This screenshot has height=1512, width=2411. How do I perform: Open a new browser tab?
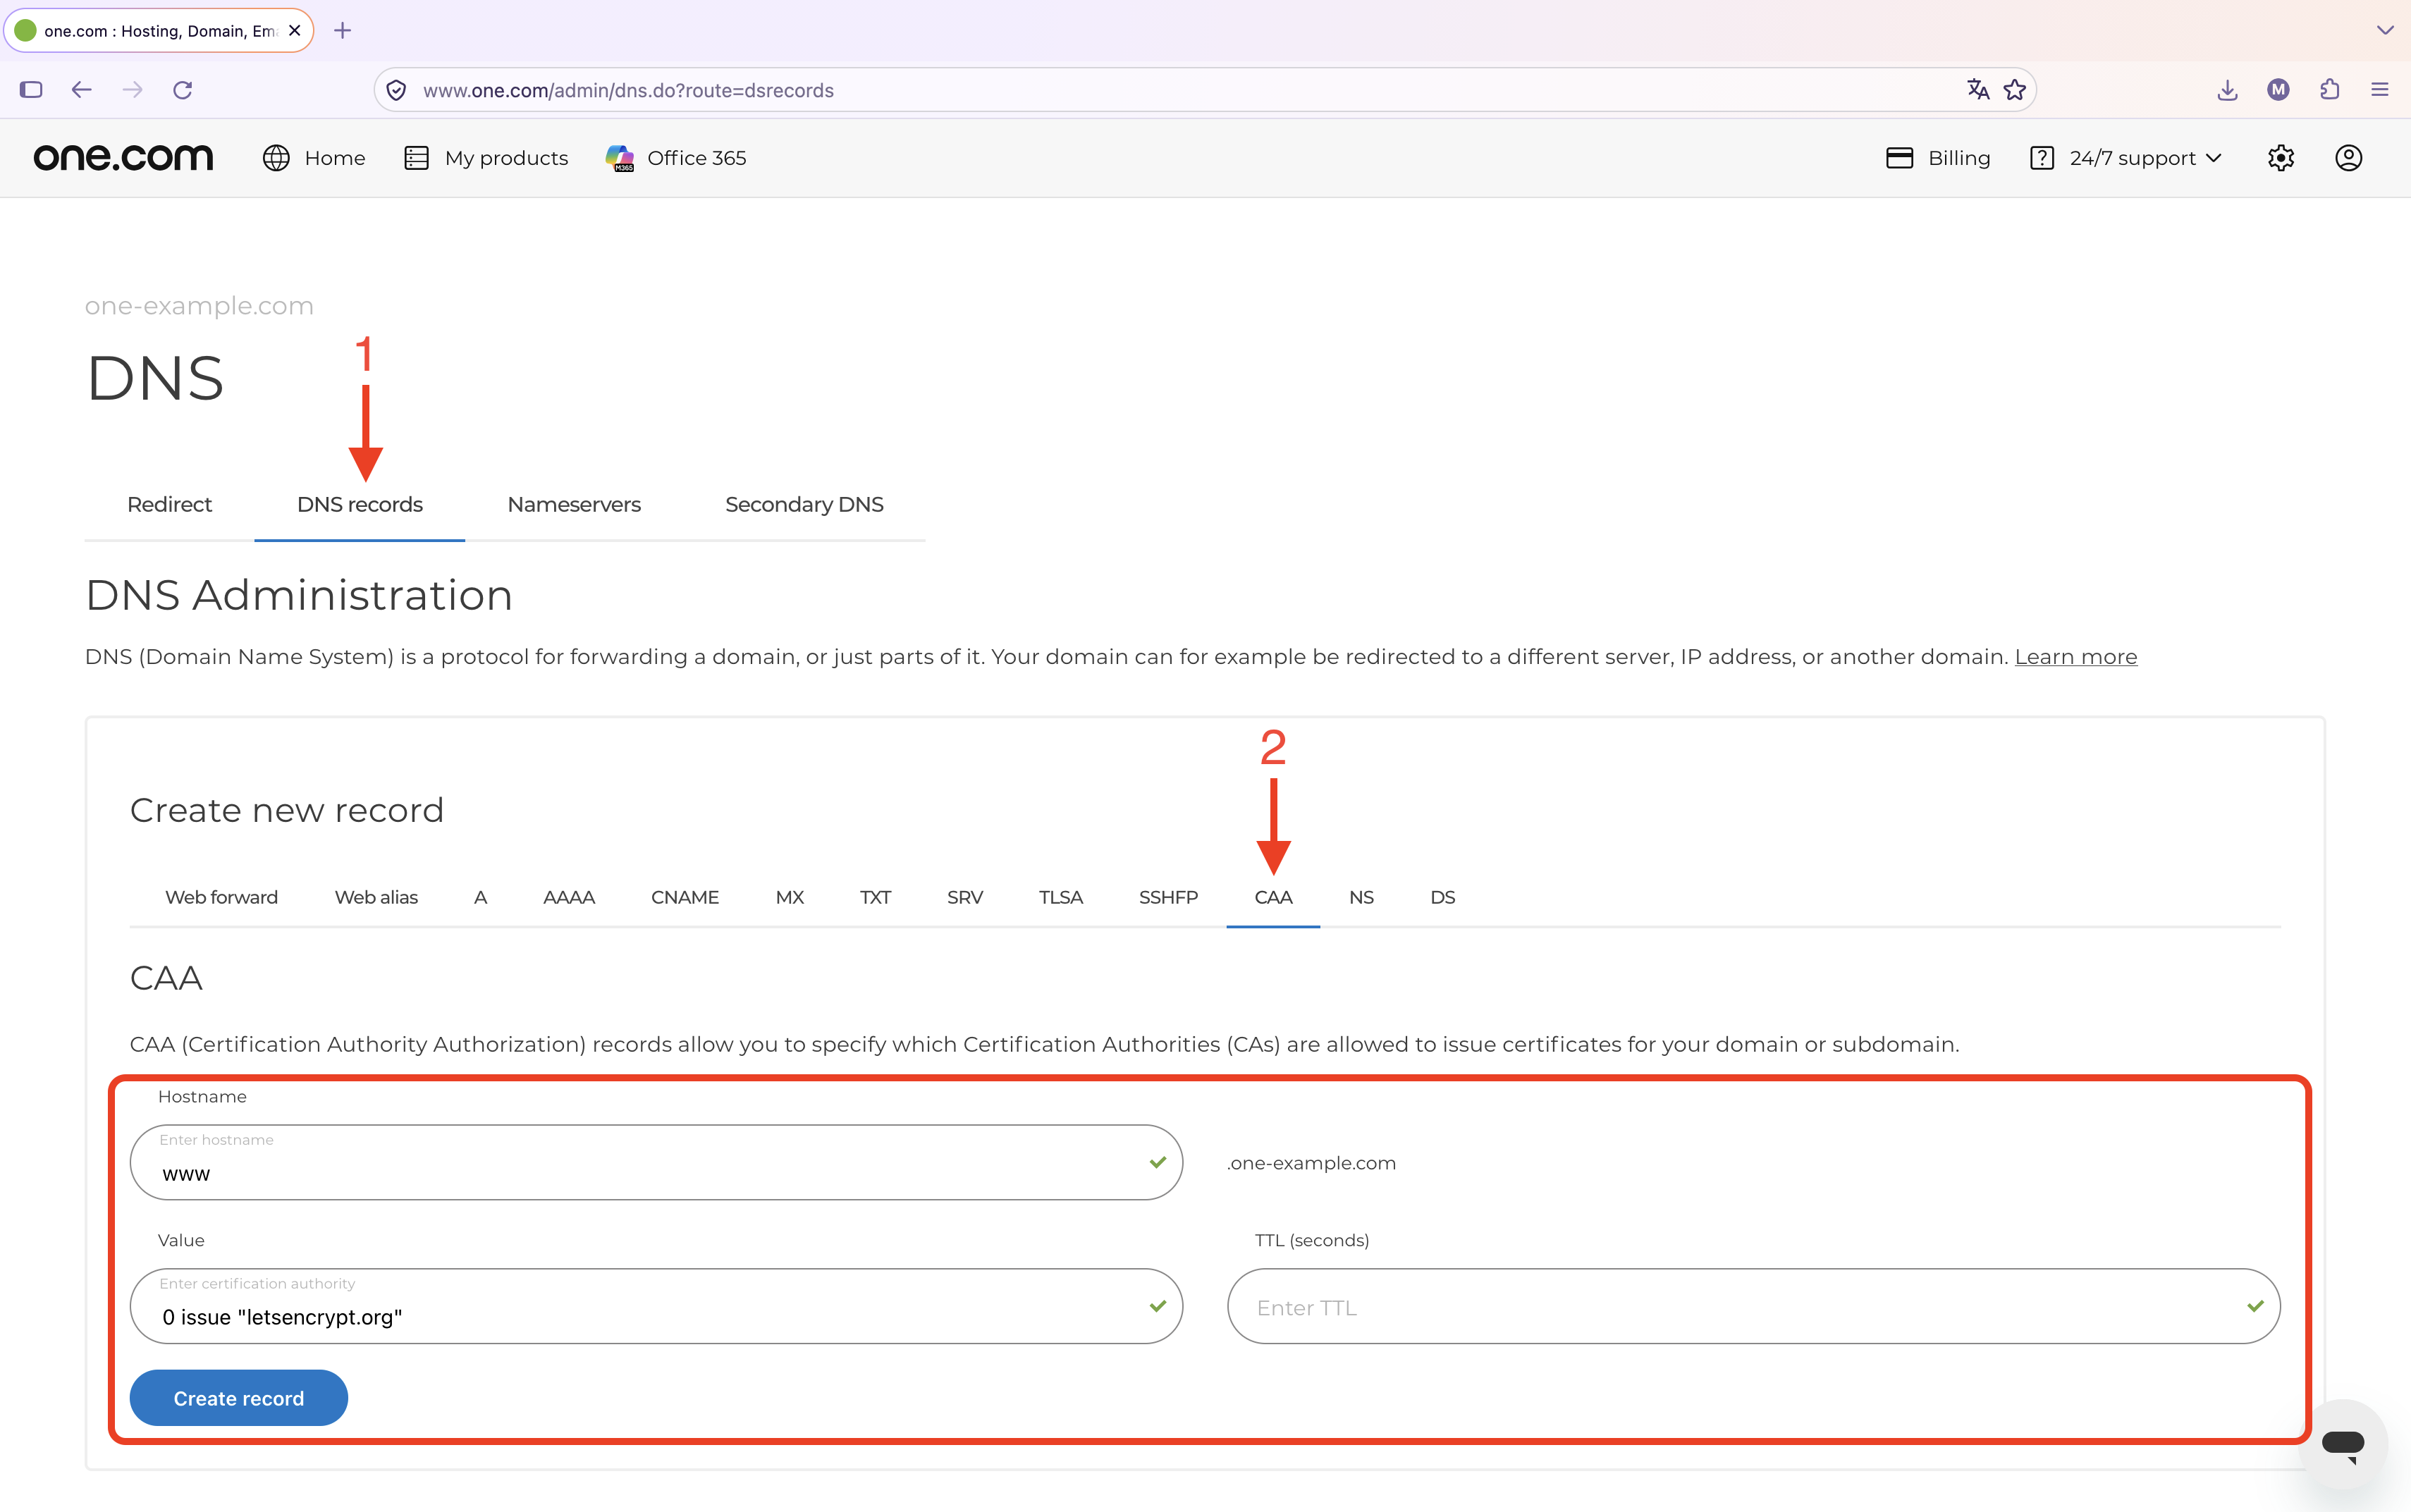343,31
